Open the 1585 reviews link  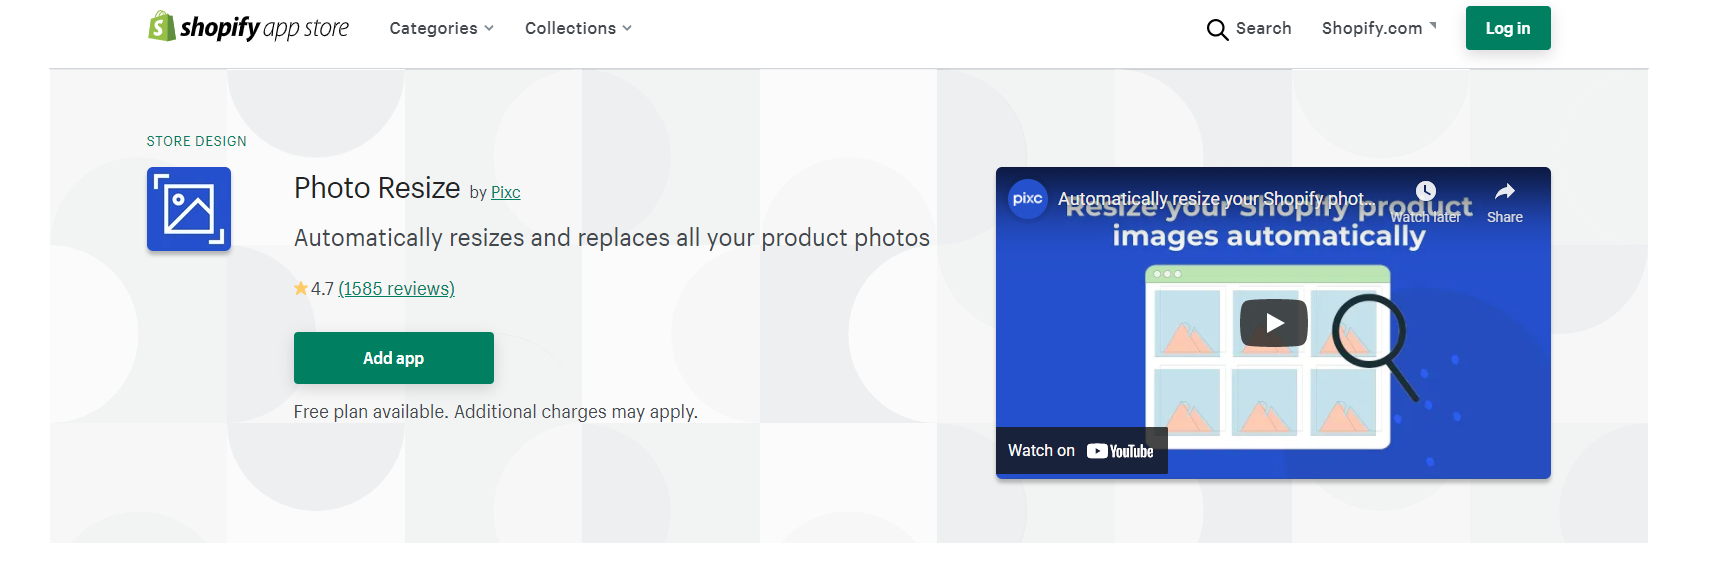click(x=396, y=289)
